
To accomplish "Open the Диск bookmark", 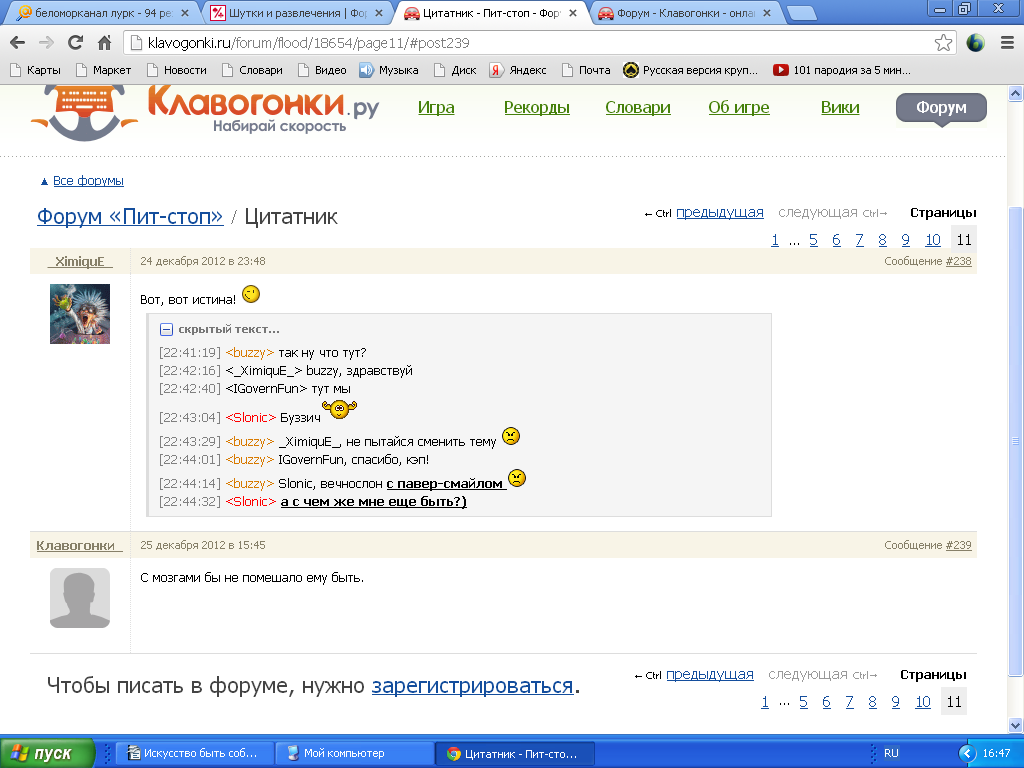I will click(455, 70).
